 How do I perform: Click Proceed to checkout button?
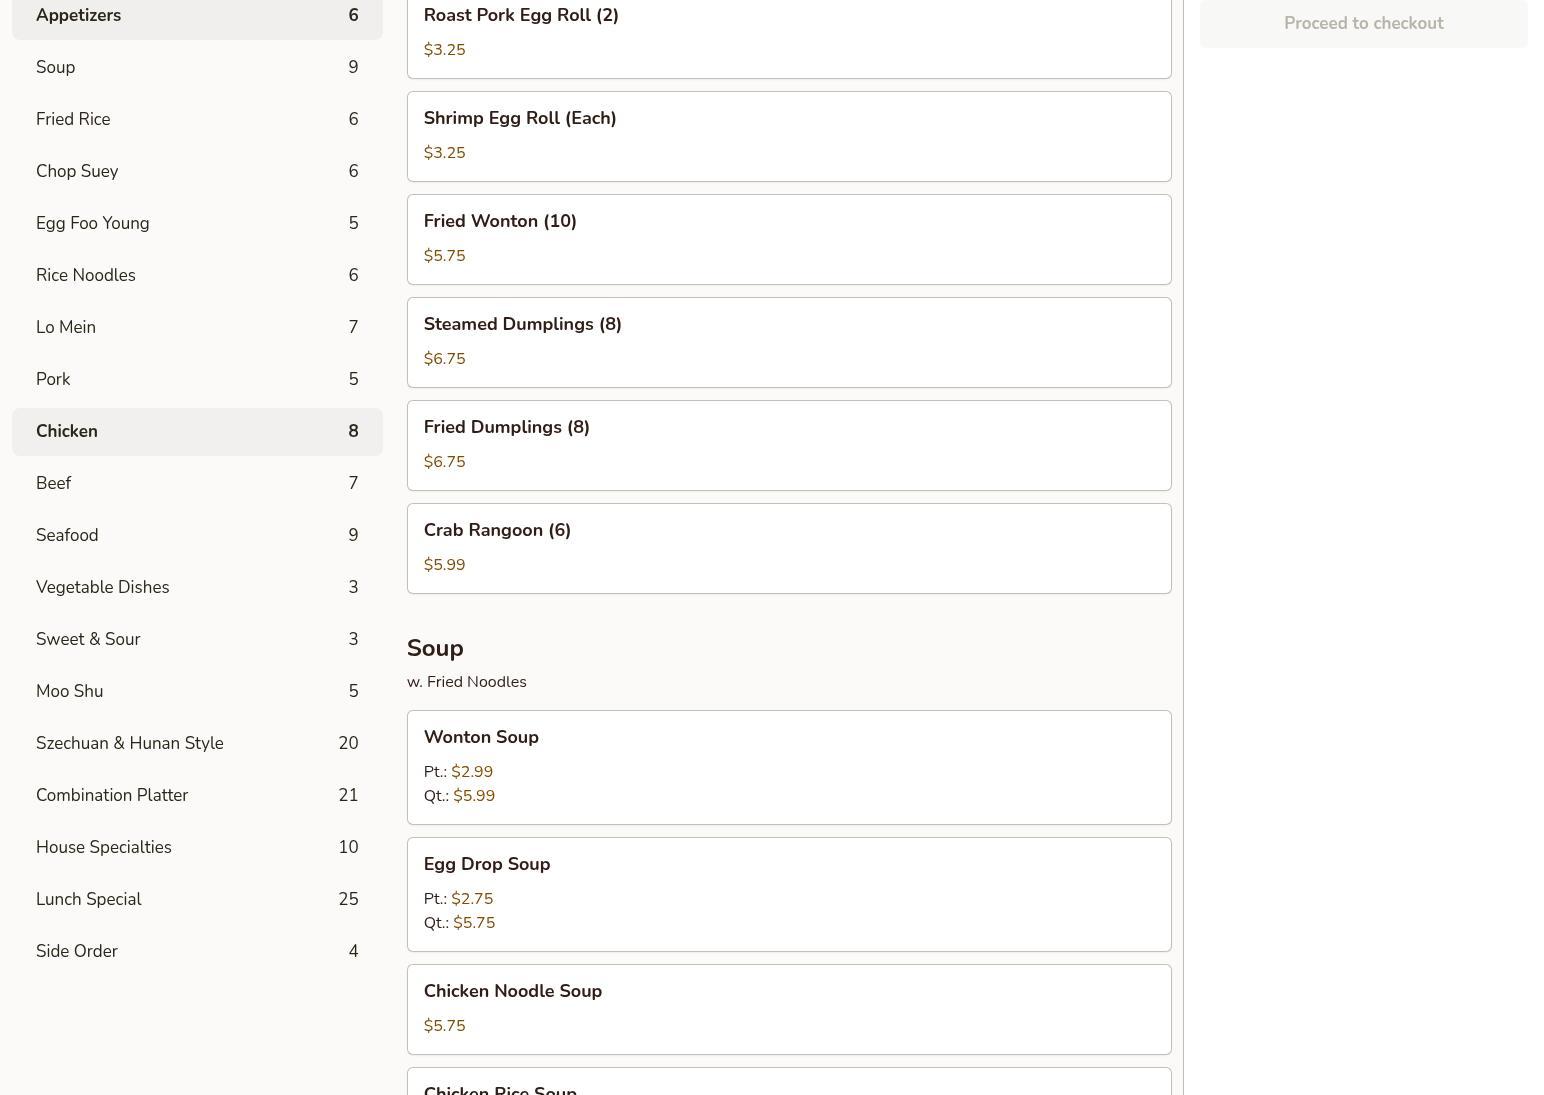coord(1363,23)
